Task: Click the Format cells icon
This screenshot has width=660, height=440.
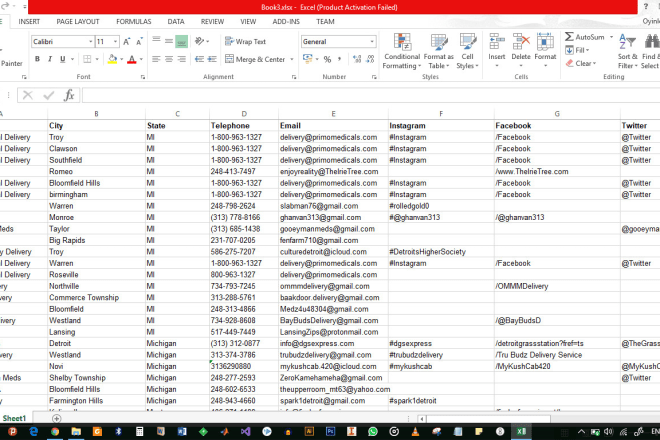Action: [545, 42]
